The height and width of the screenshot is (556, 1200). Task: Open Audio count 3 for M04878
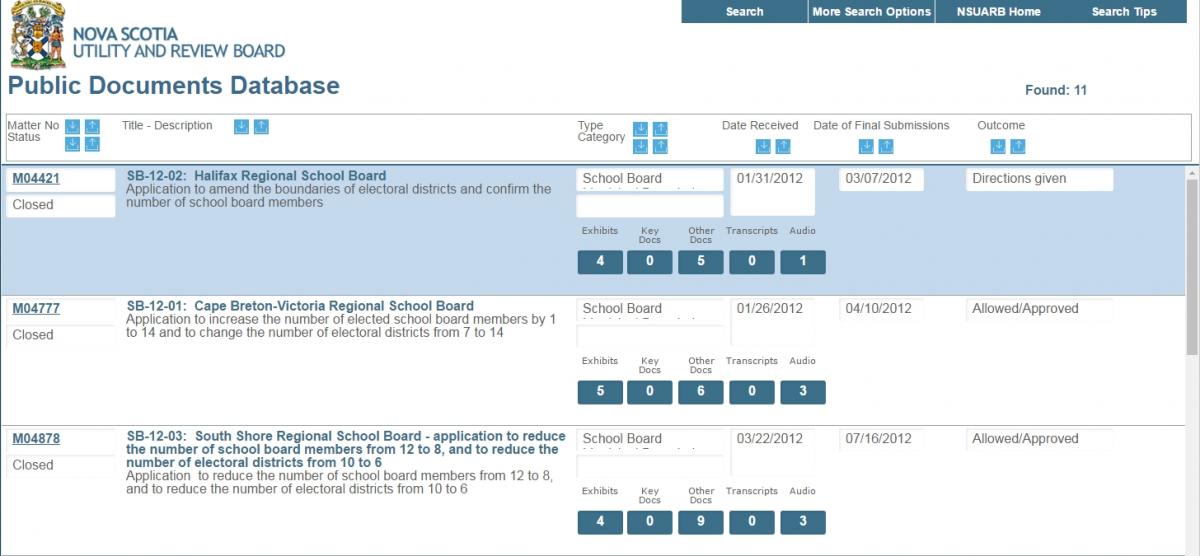[802, 522]
